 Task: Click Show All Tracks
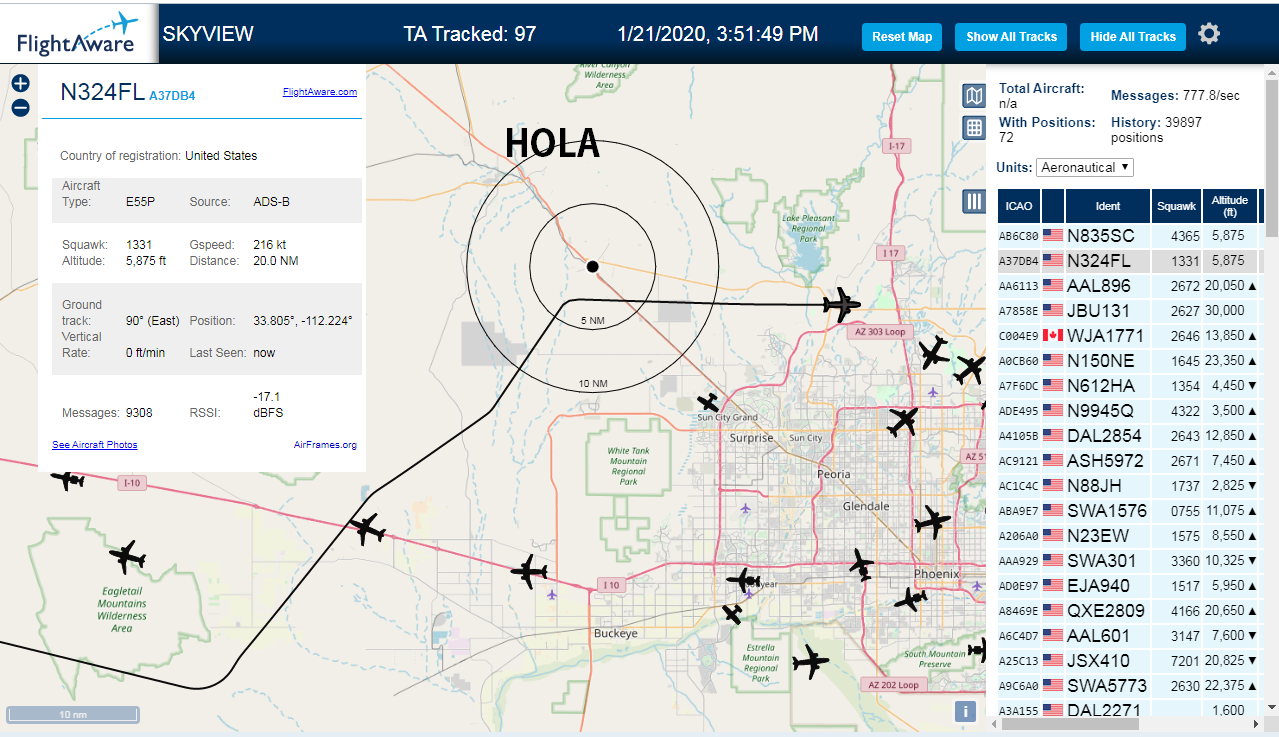(1011, 36)
